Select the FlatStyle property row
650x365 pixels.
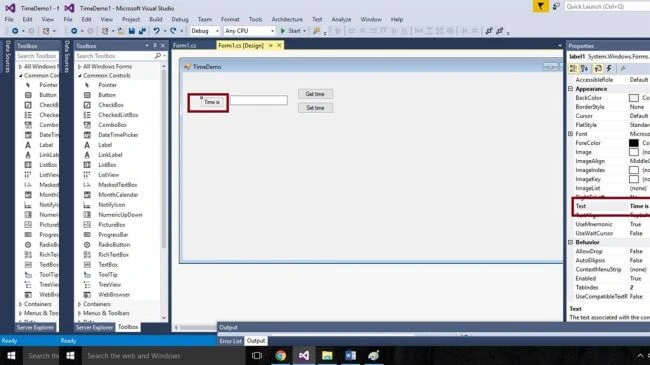609,125
